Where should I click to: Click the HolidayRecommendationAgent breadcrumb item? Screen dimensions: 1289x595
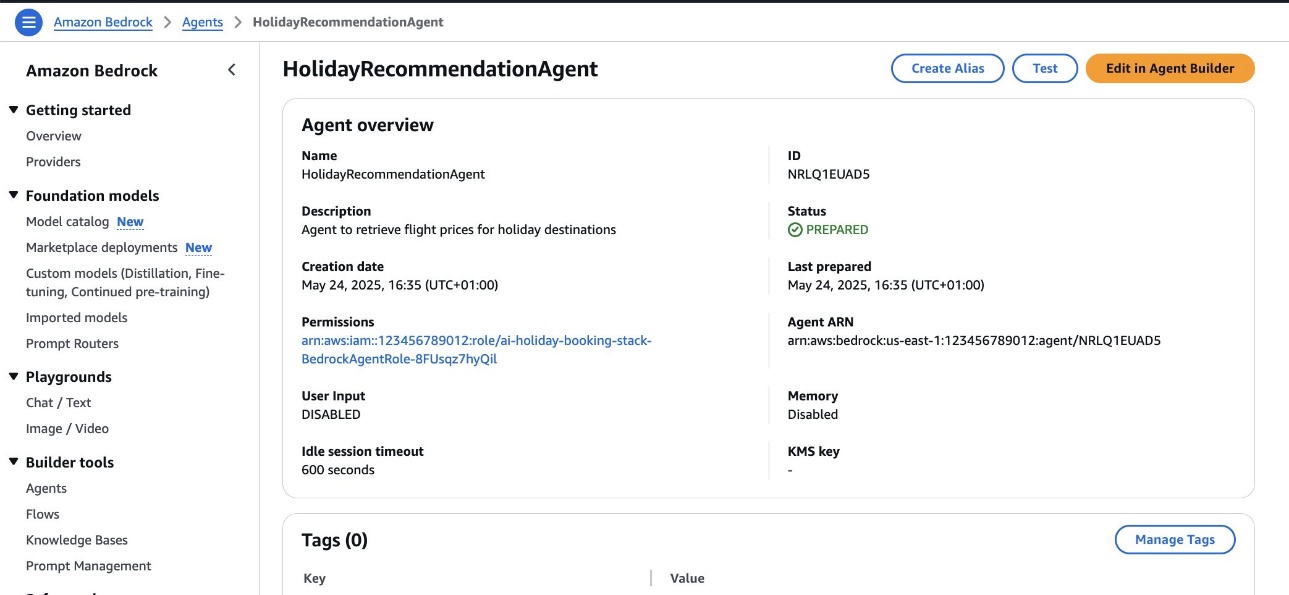point(348,22)
